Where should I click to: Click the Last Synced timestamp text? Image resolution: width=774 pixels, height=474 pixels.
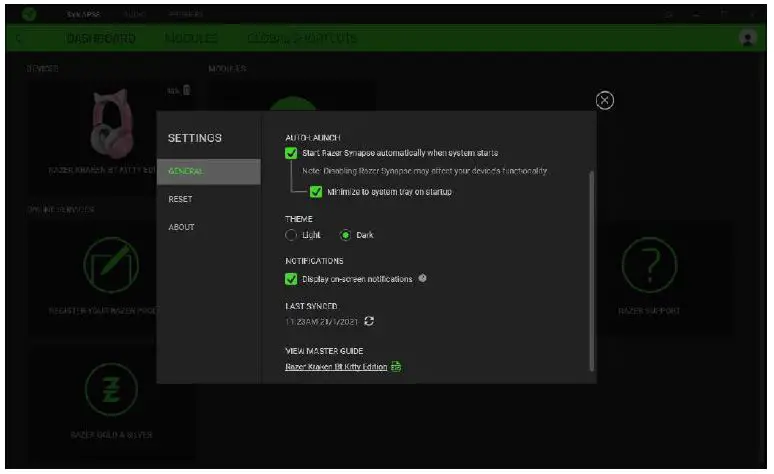(321, 322)
